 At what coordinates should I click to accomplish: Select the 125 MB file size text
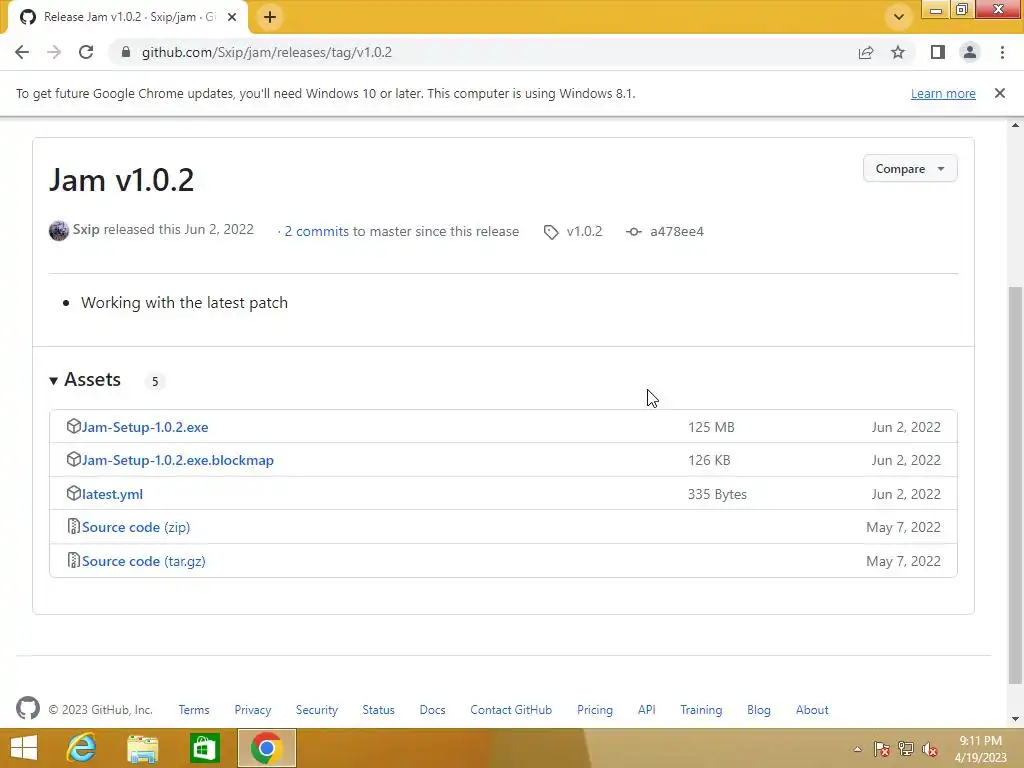[x=711, y=427]
